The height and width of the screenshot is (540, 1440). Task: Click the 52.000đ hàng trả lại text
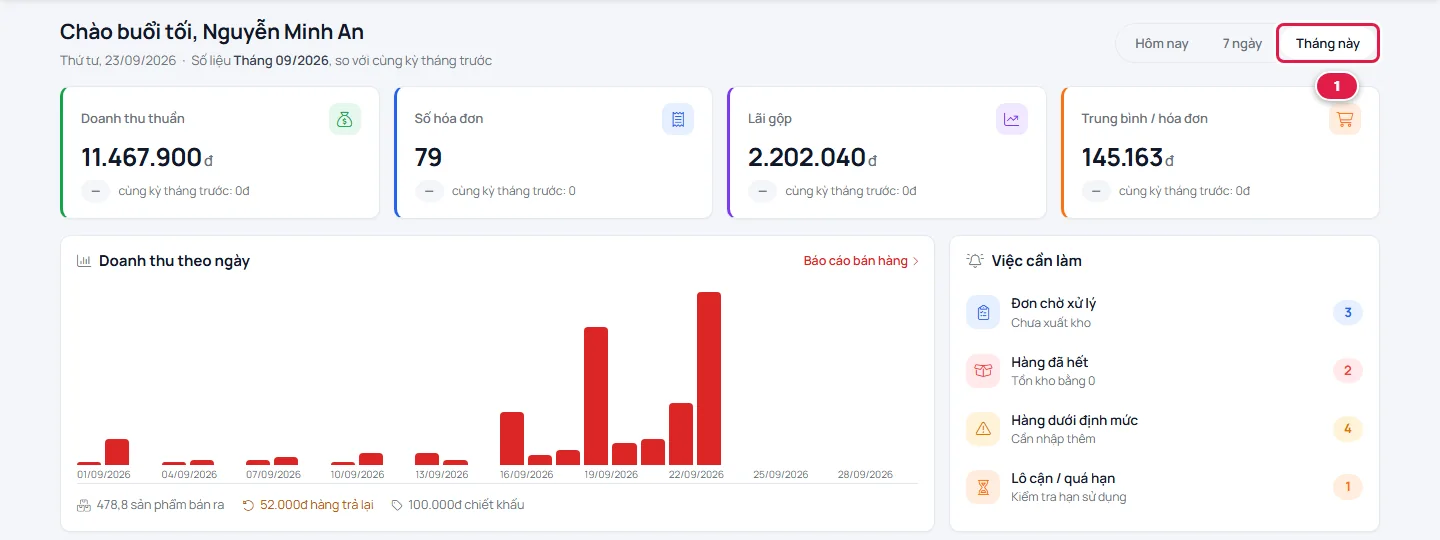[x=316, y=505]
